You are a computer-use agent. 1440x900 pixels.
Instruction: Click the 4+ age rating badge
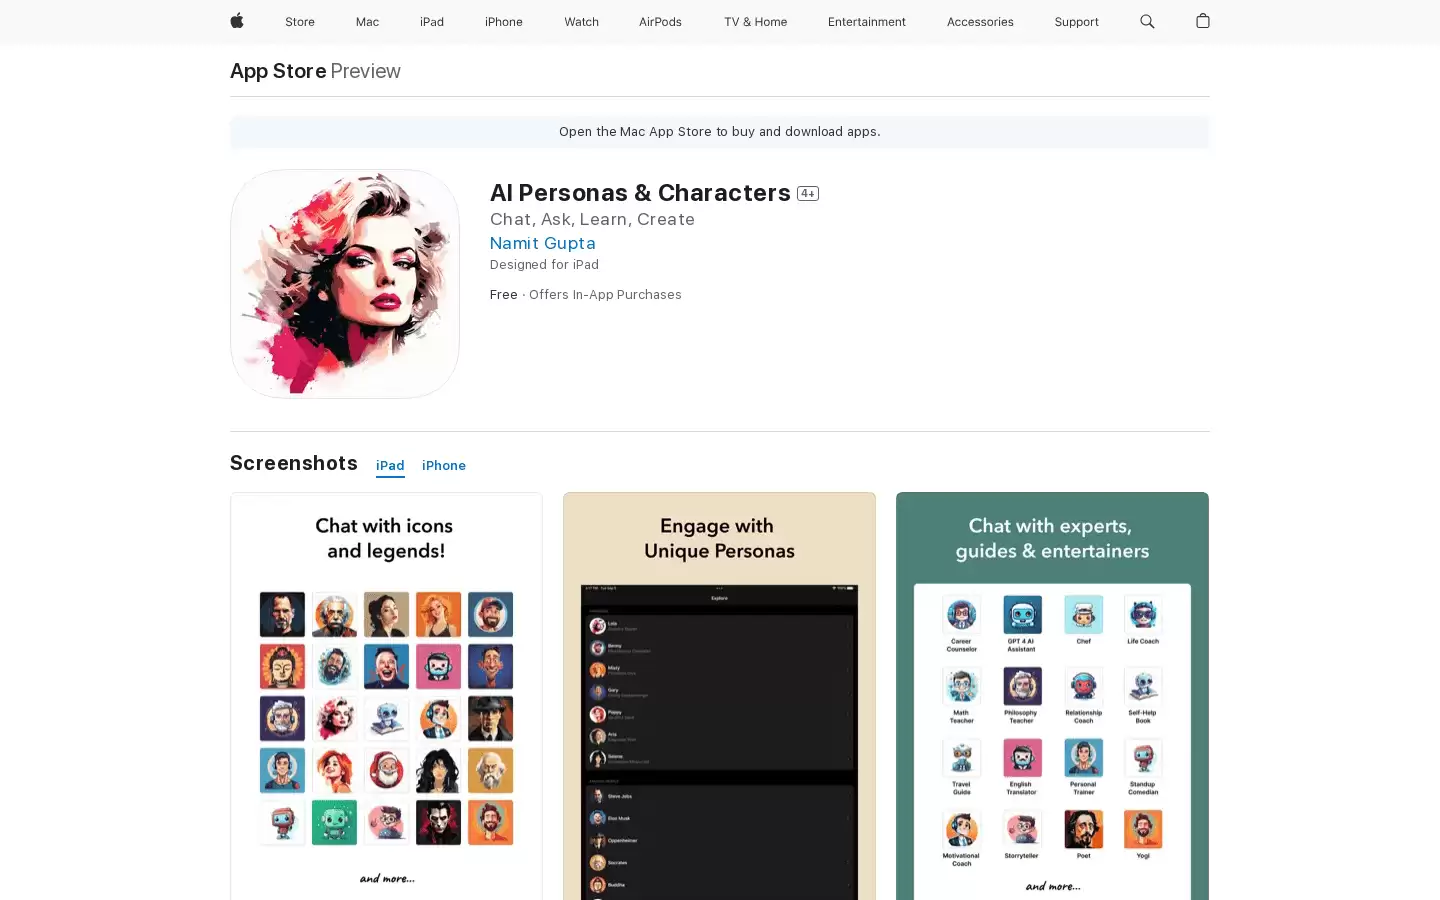pos(808,194)
